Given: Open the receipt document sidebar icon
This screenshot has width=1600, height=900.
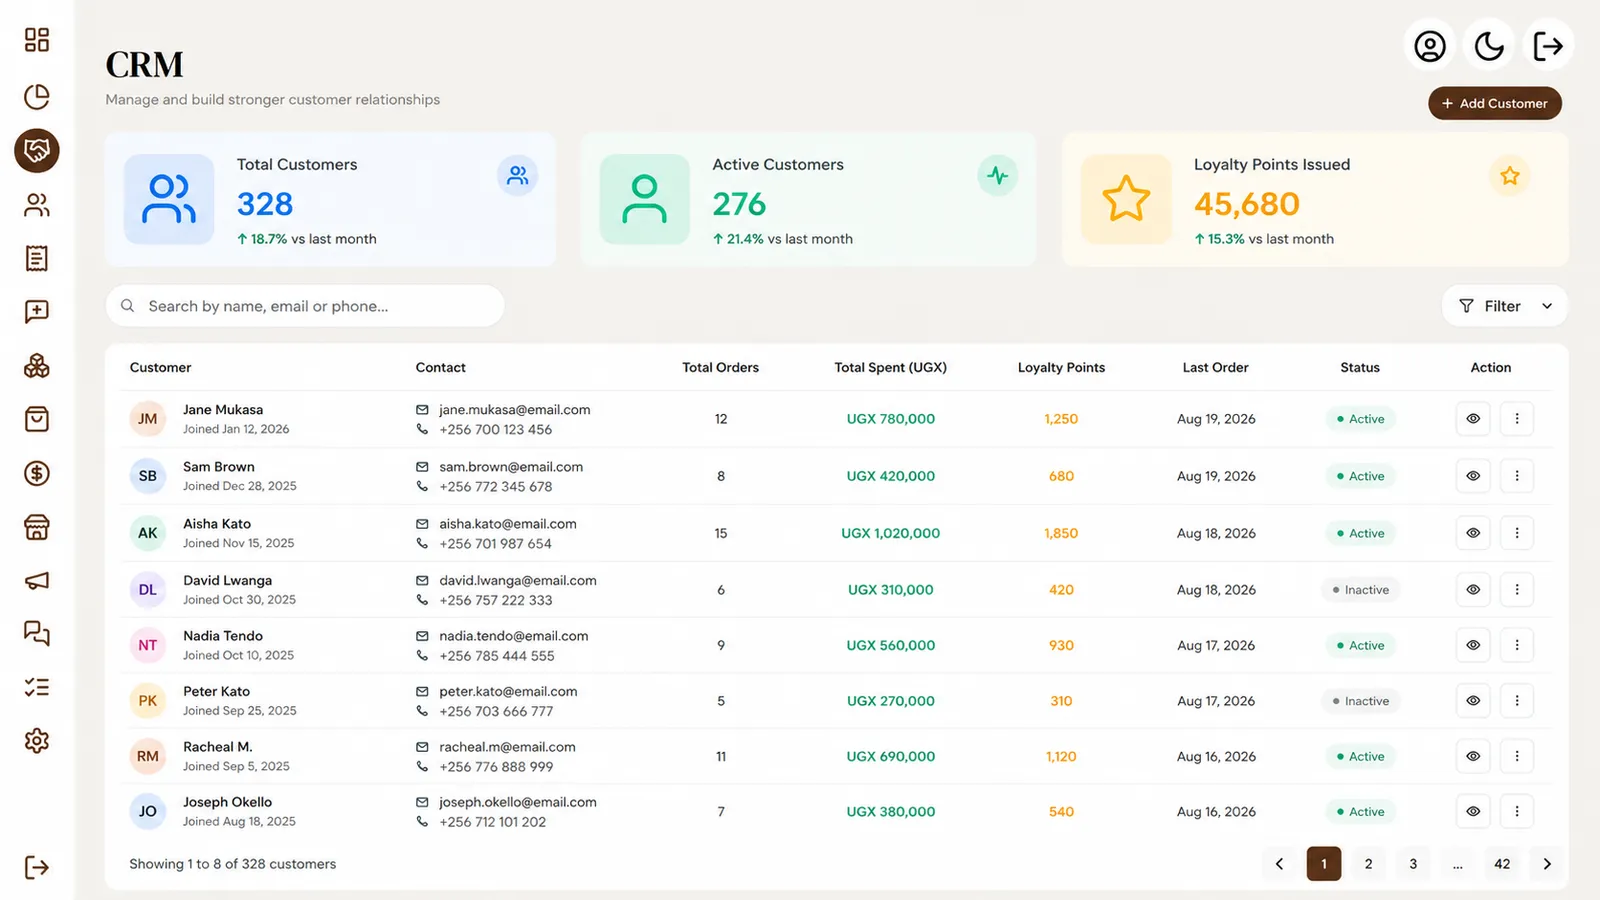Looking at the screenshot, I should point(37,259).
